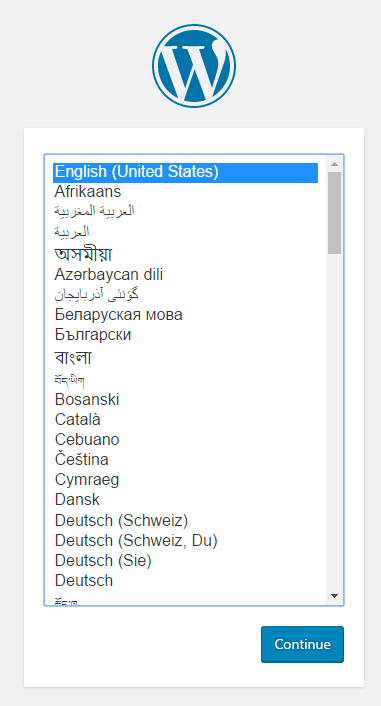Click the language list scrollbar thumb
Screen dimensions: 381x706
coord(334,213)
